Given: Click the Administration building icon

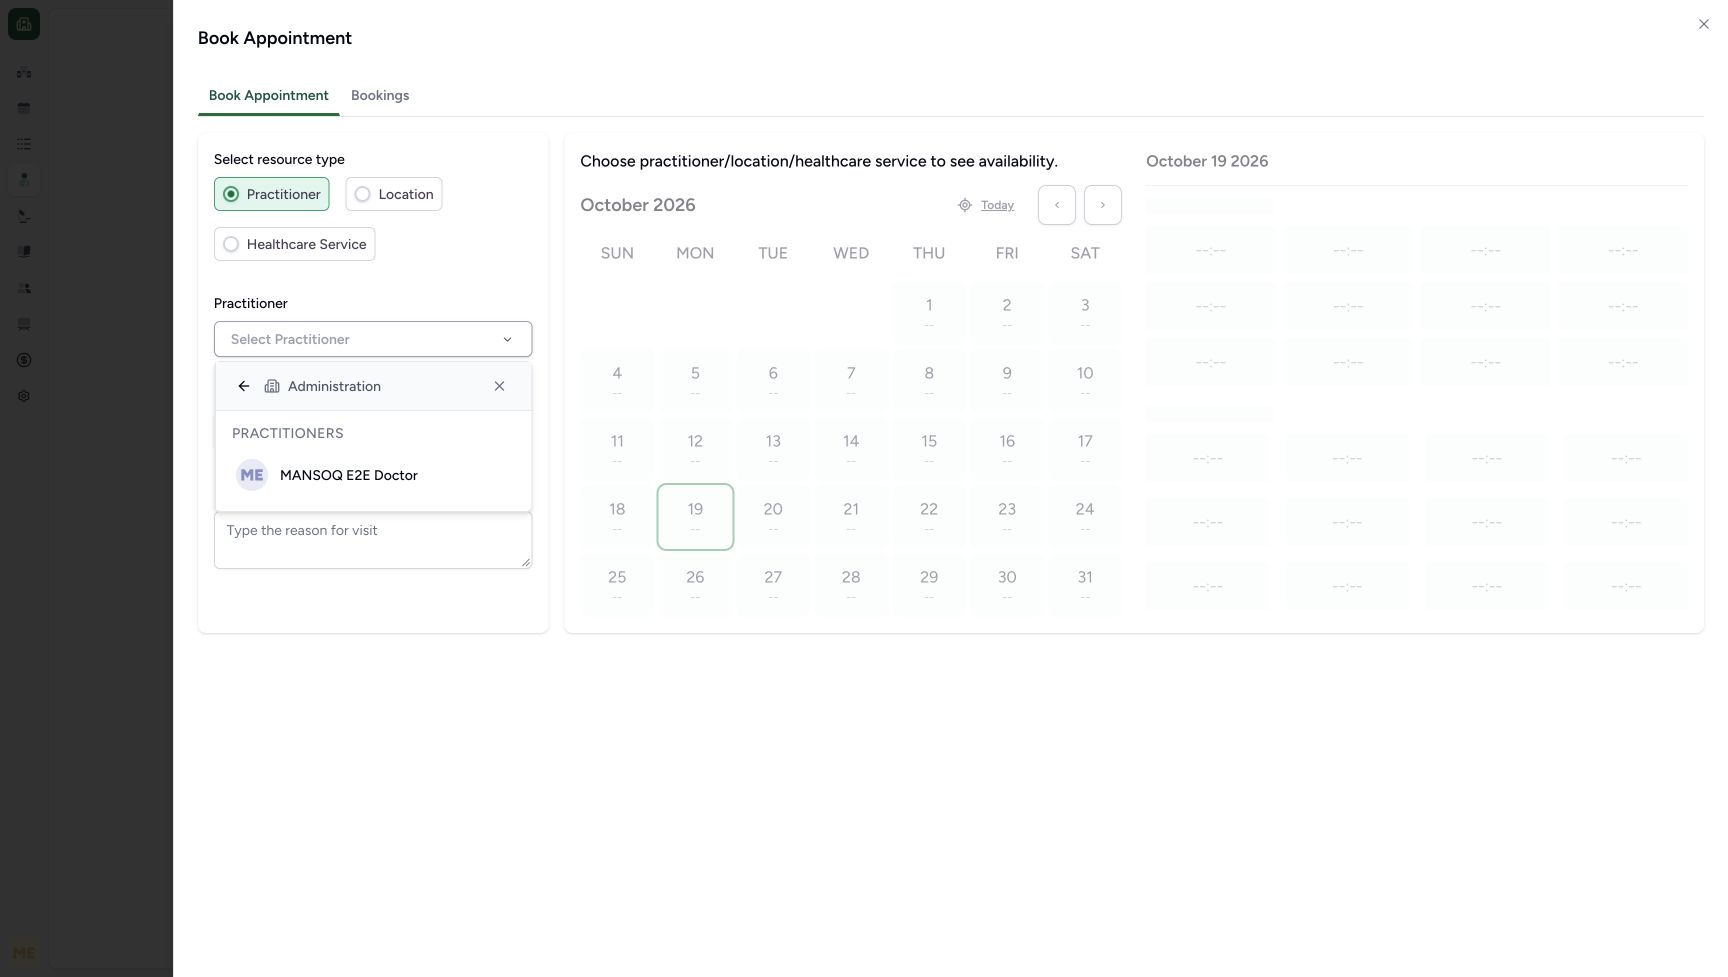Looking at the screenshot, I should point(272,386).
